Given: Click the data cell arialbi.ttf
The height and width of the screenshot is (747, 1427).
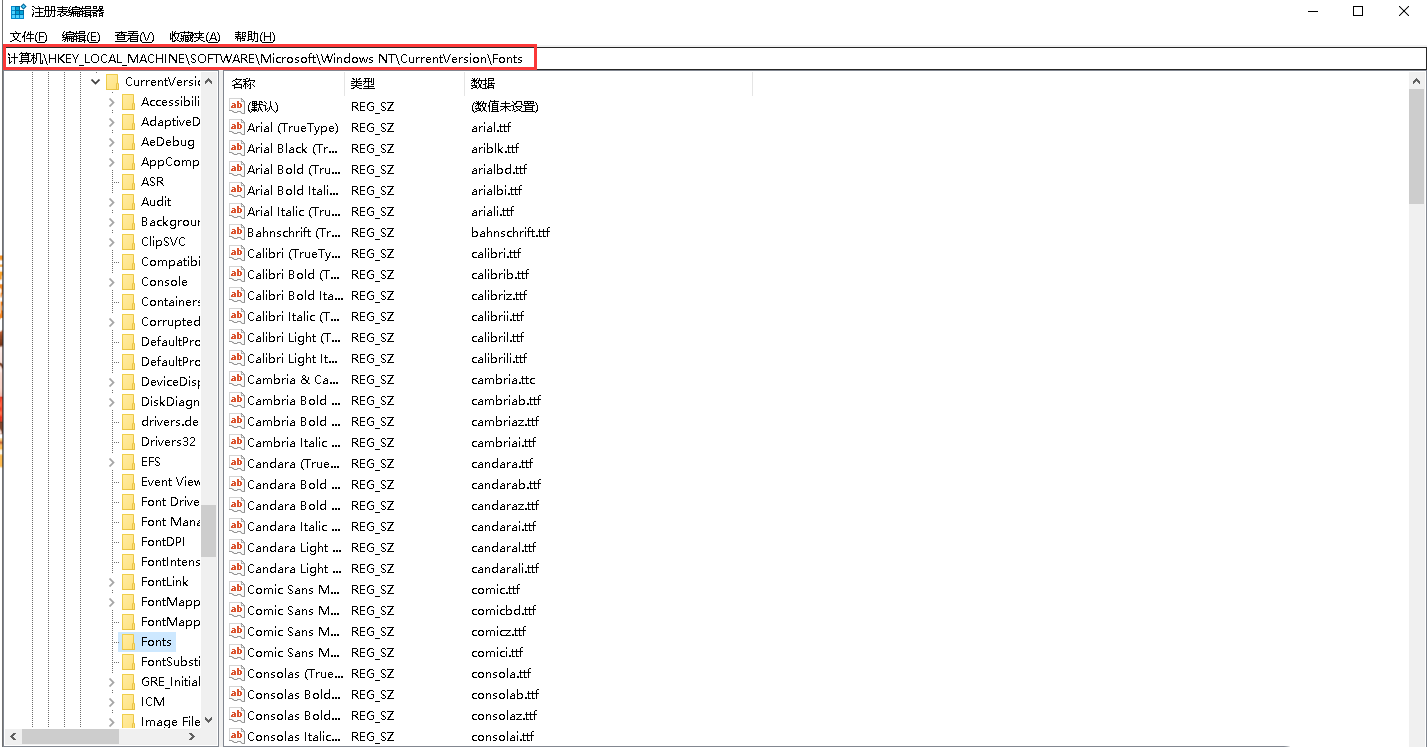Looking at the screenshot, I should pyautogui.click(x=497, y=190).
